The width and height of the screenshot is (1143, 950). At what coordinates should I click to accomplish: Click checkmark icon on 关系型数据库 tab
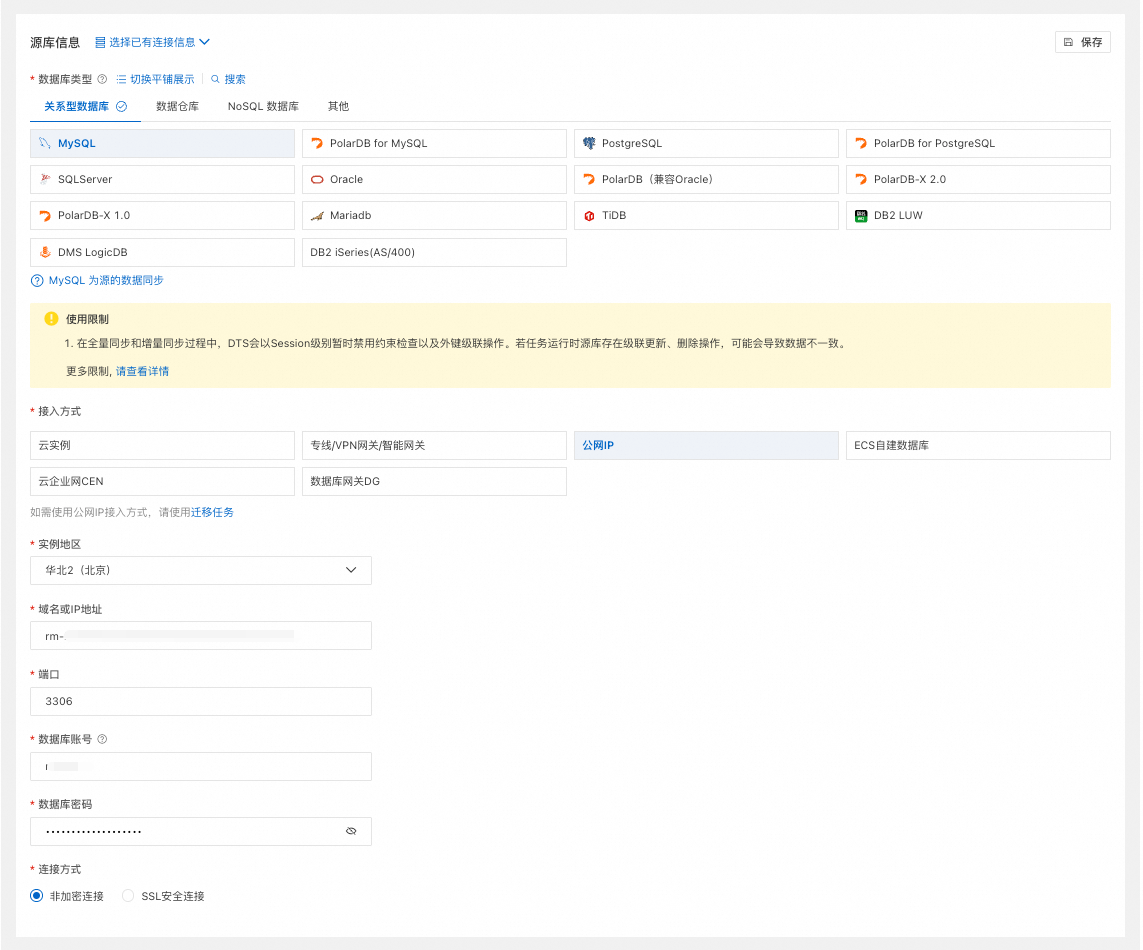122,106
